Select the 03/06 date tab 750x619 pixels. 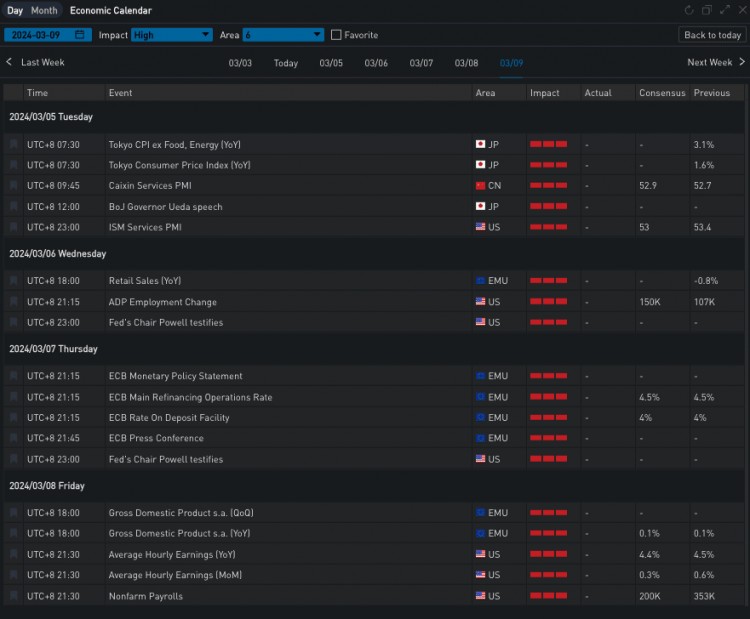click(376, 63)
